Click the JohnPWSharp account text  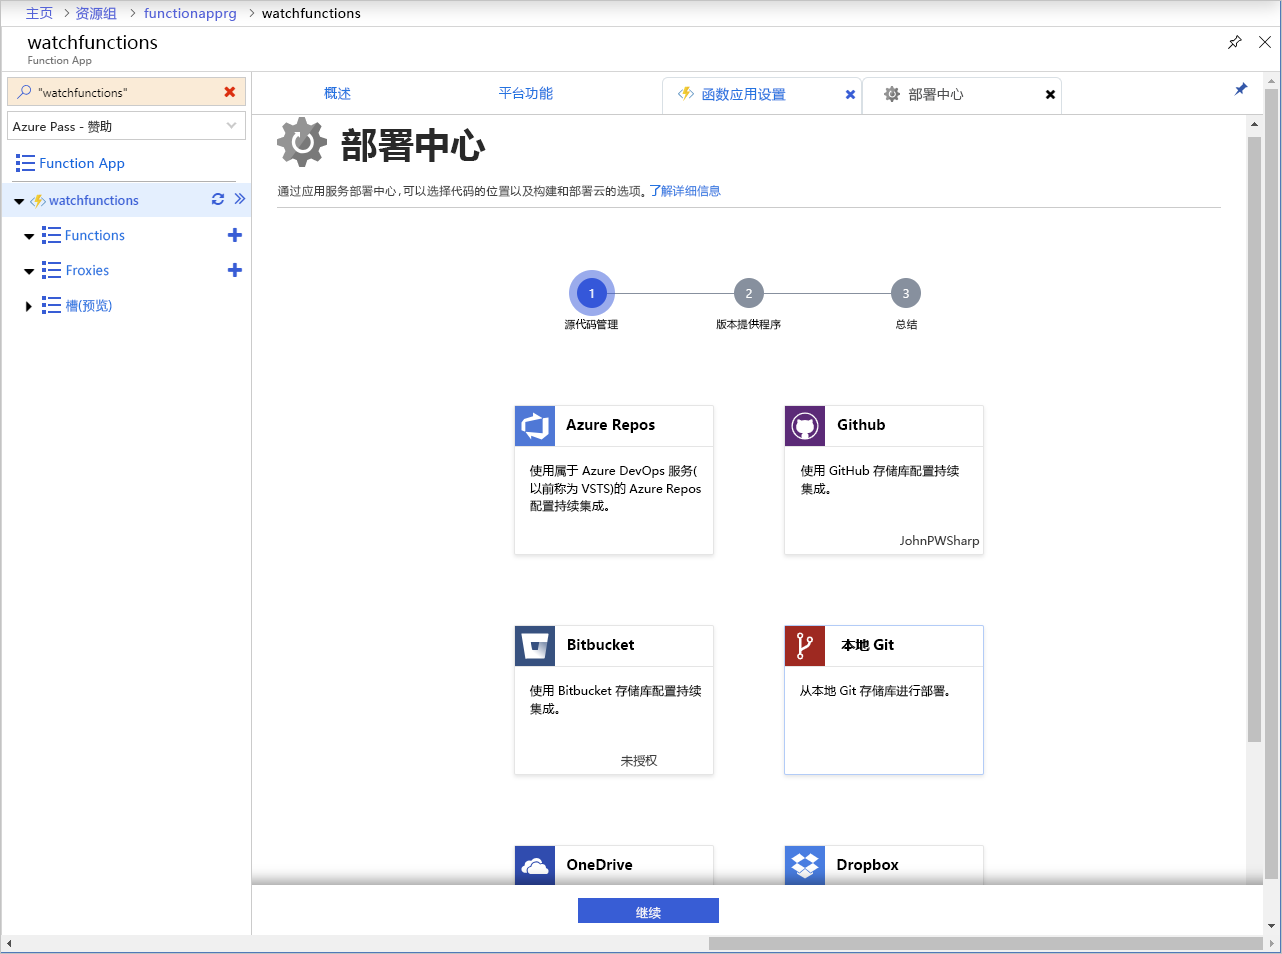939,541
